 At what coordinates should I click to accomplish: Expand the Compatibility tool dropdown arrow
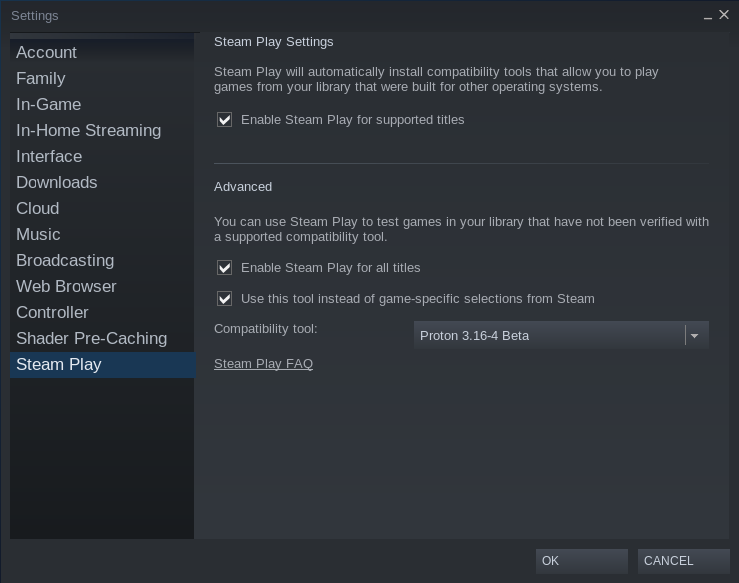pyautogui.click(x=695, y=336)
